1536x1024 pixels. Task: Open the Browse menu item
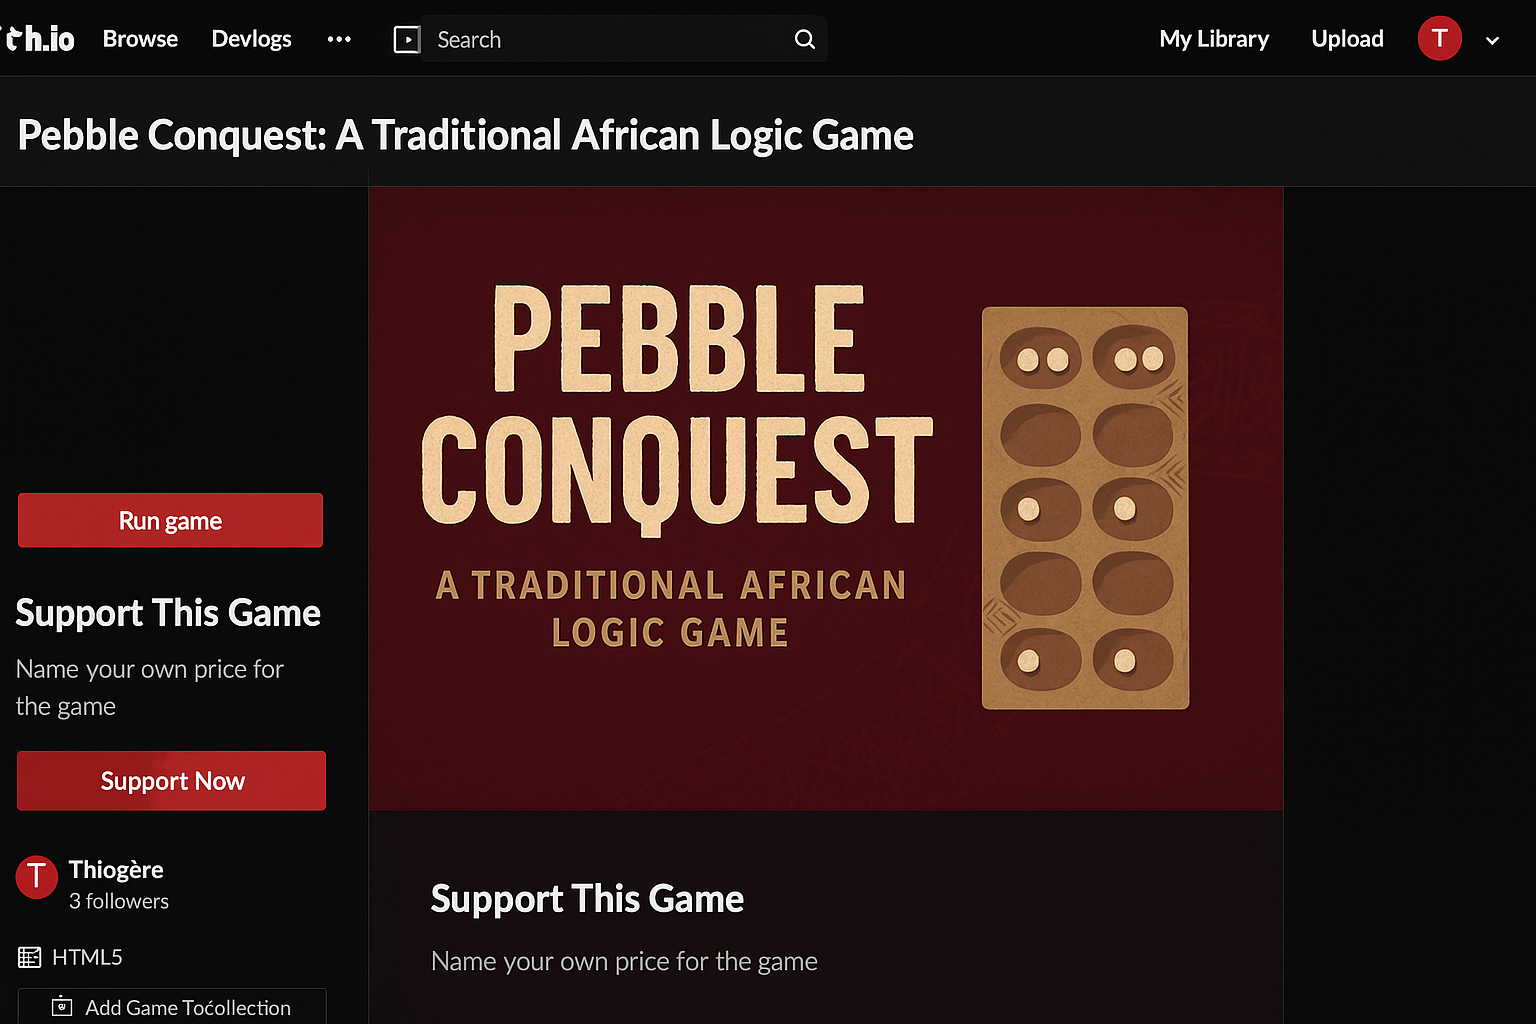140,39
